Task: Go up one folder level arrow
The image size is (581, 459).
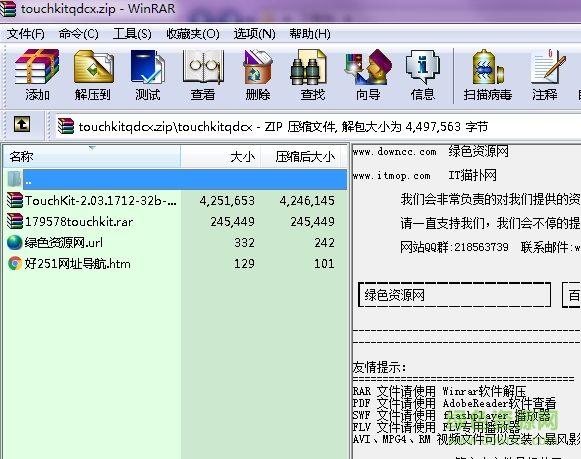Action: click(x=22, y=124)
